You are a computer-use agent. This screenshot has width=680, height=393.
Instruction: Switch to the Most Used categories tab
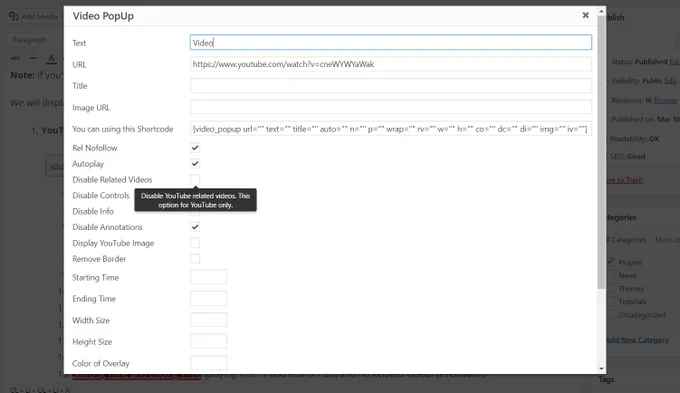[x=667, y=240]
